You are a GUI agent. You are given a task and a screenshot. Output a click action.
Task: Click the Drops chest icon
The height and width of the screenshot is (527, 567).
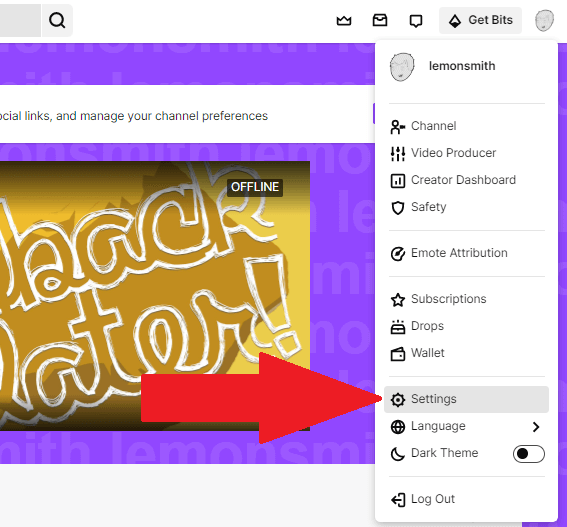[x=398, y=327]
